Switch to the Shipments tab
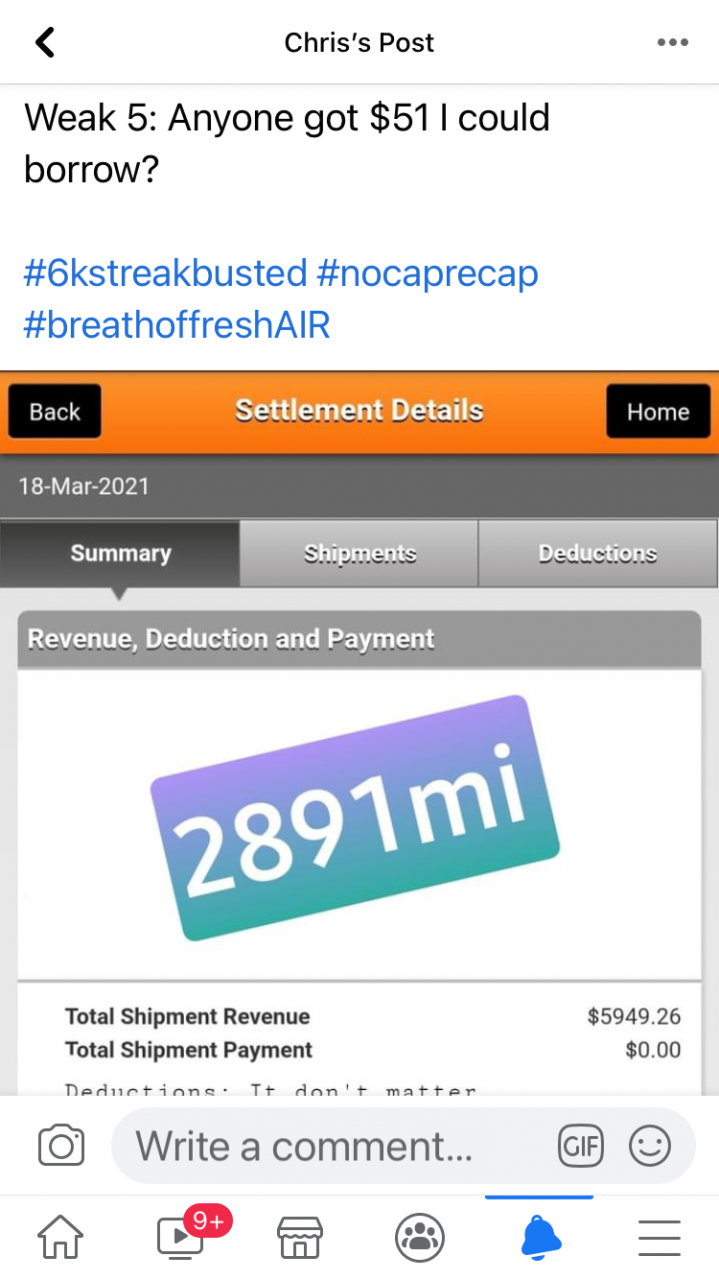Image resolution: width=719 pixels, height=1280 pixels. (360, 553)
